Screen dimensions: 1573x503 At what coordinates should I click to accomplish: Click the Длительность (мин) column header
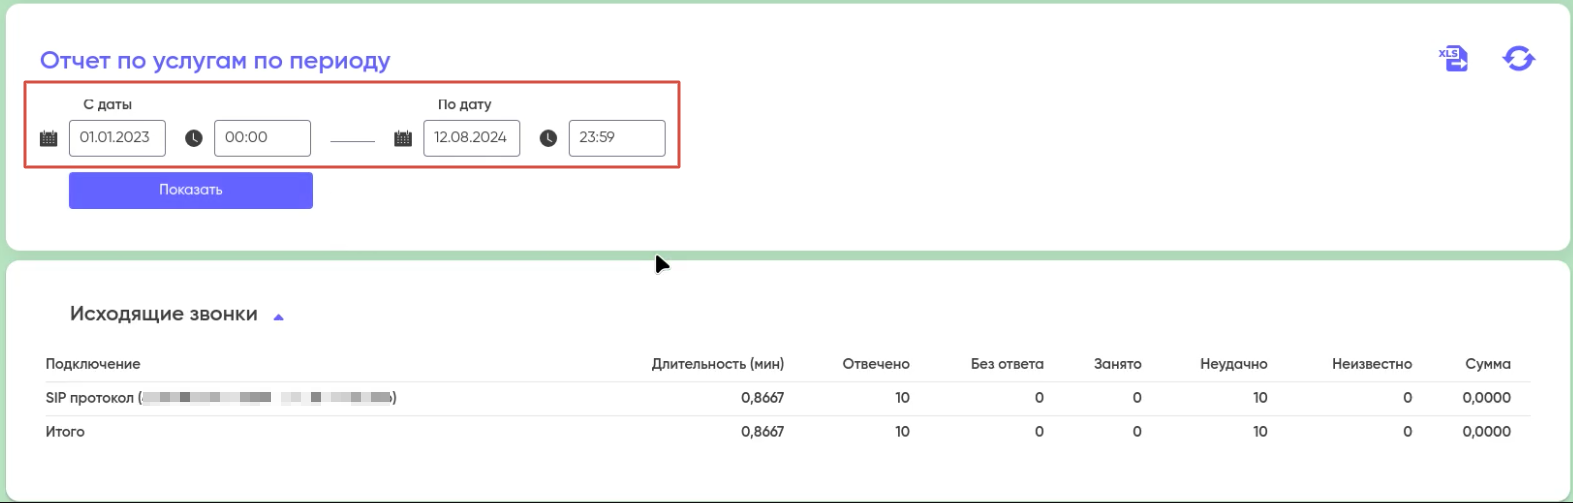point(717,364)
